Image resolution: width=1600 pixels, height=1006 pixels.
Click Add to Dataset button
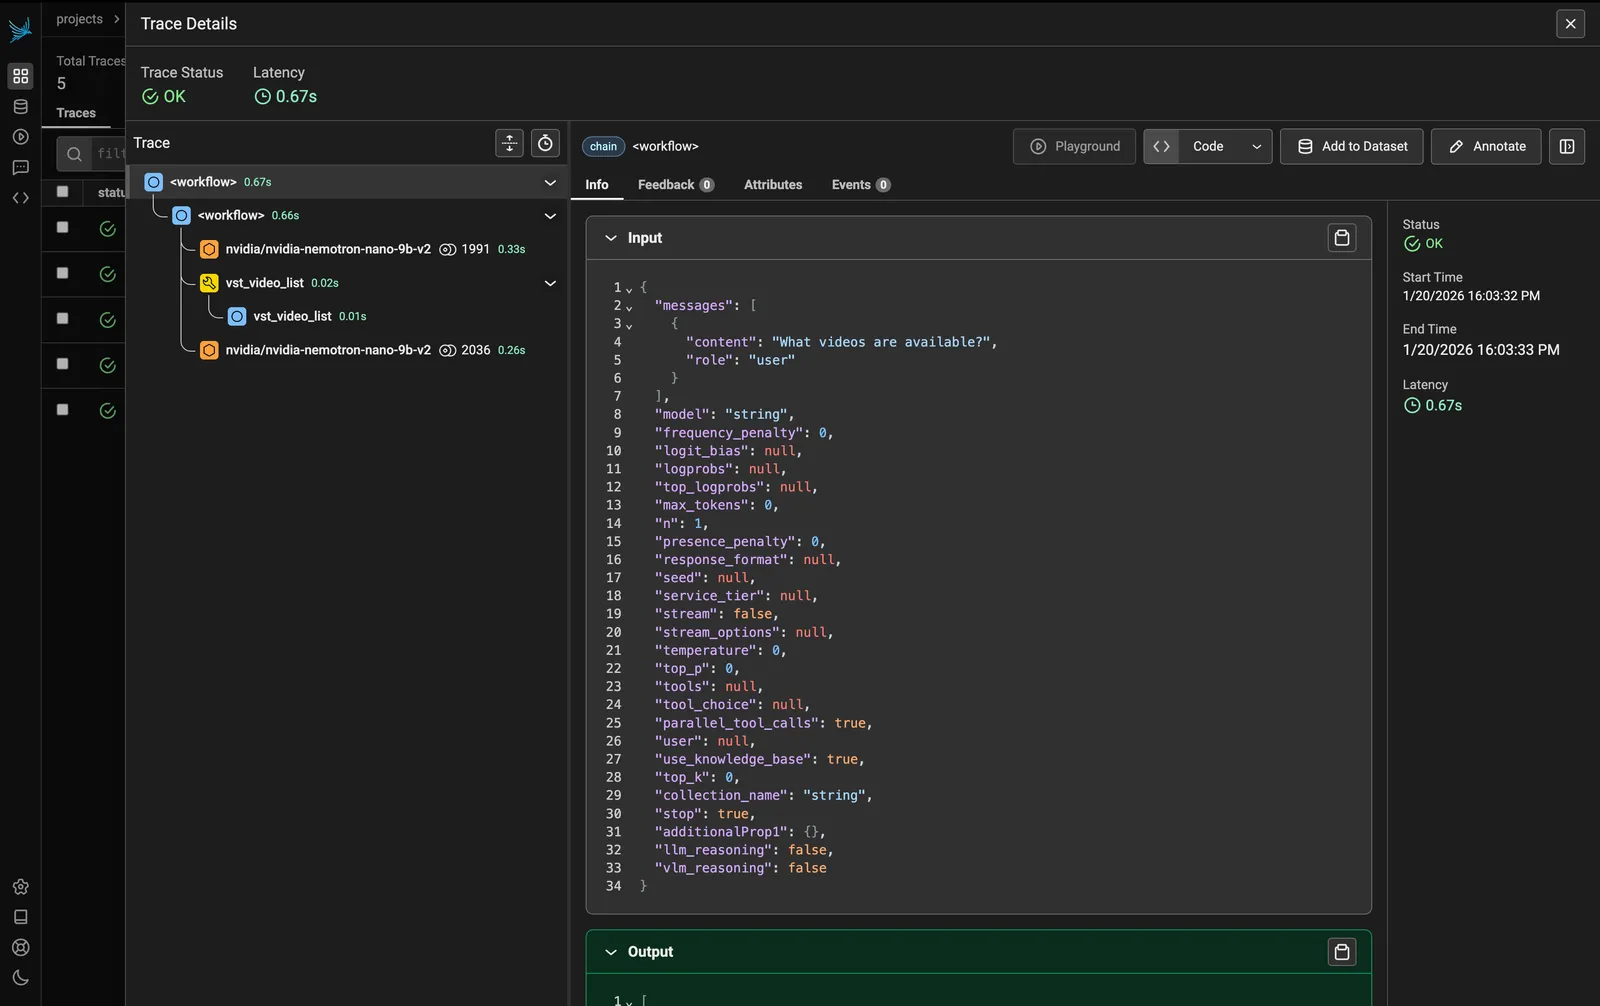tap(1352, 146)
